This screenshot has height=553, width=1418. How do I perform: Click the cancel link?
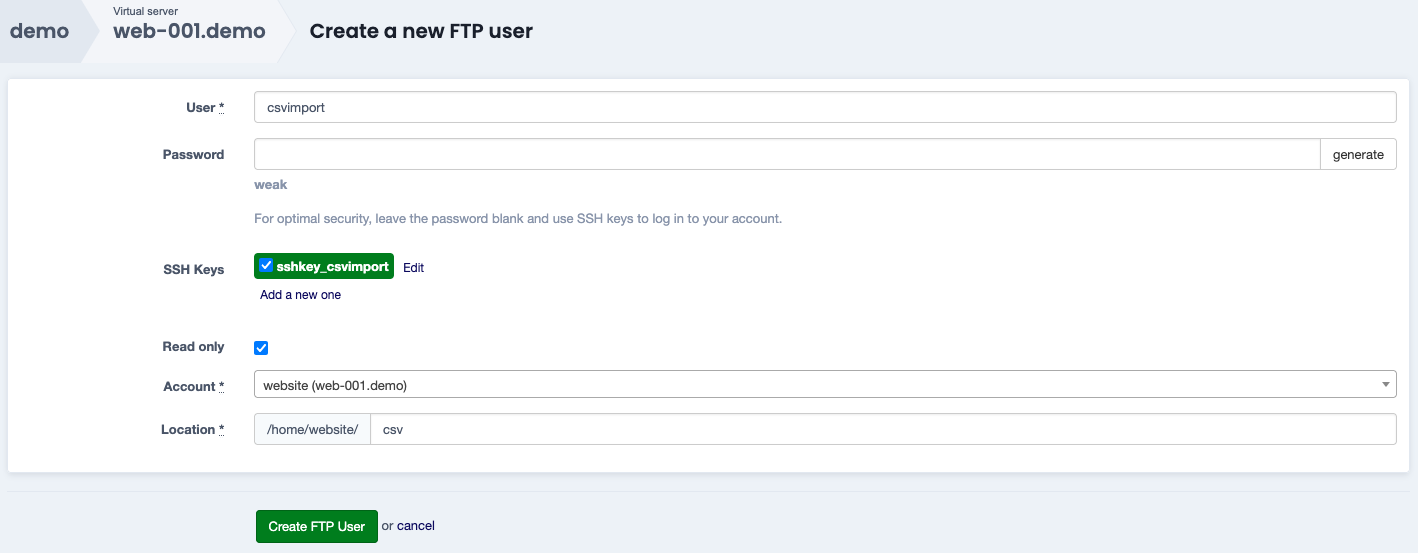coord(416,526)
